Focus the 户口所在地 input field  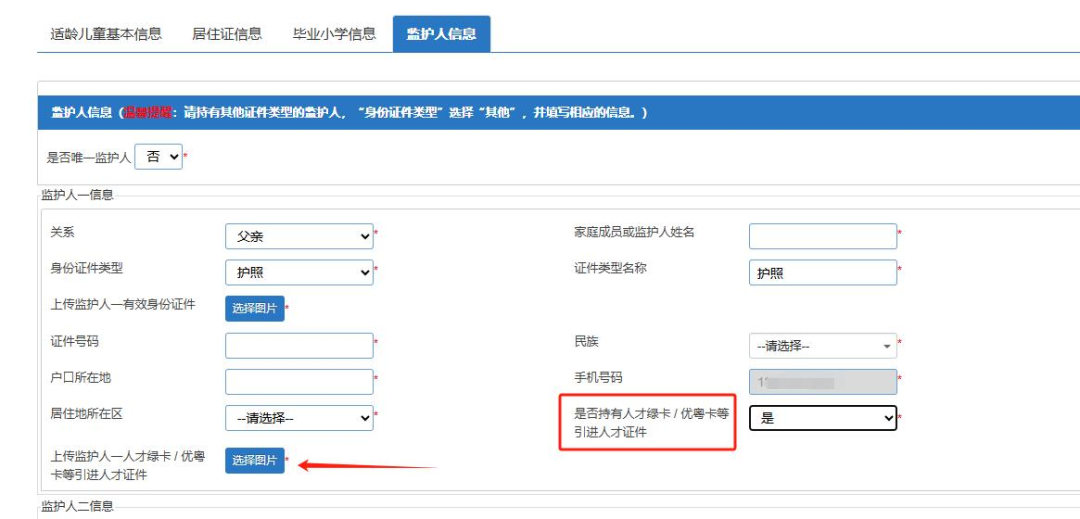[x=299, y=382]
